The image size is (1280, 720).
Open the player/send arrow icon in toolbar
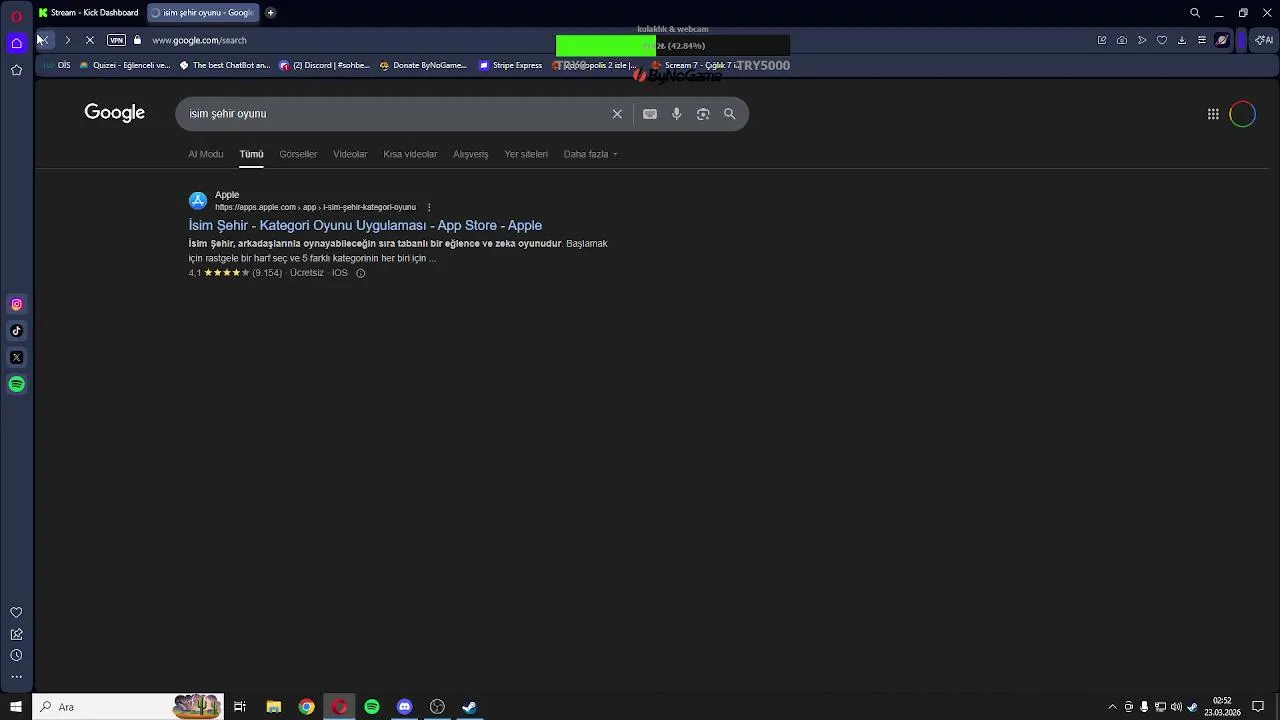tap(1142, 40)
